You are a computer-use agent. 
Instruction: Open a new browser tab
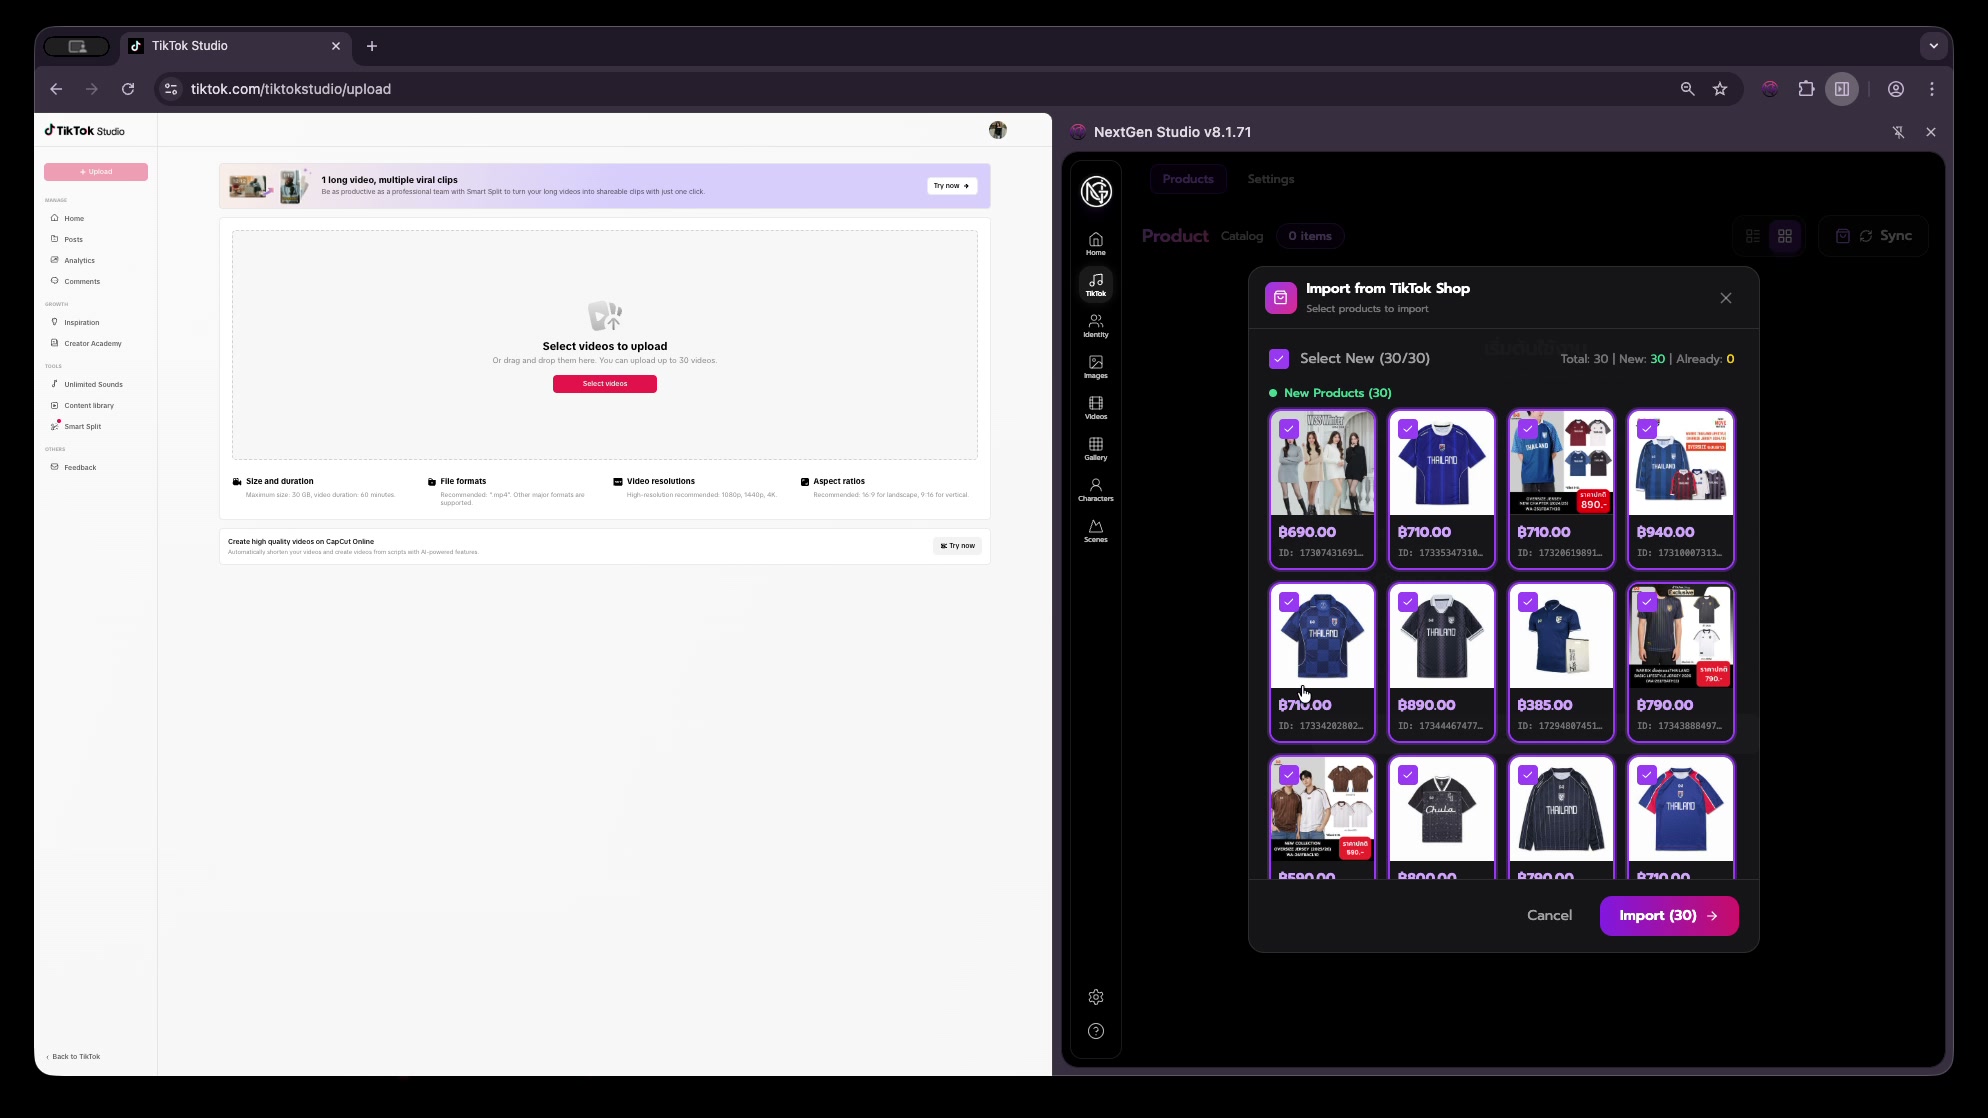(372, 46)
